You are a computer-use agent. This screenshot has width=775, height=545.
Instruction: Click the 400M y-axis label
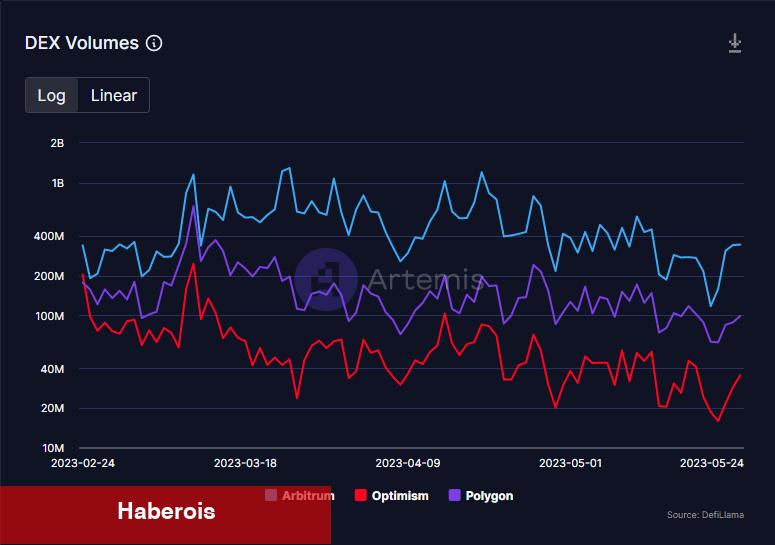click(x=49, y=236)
